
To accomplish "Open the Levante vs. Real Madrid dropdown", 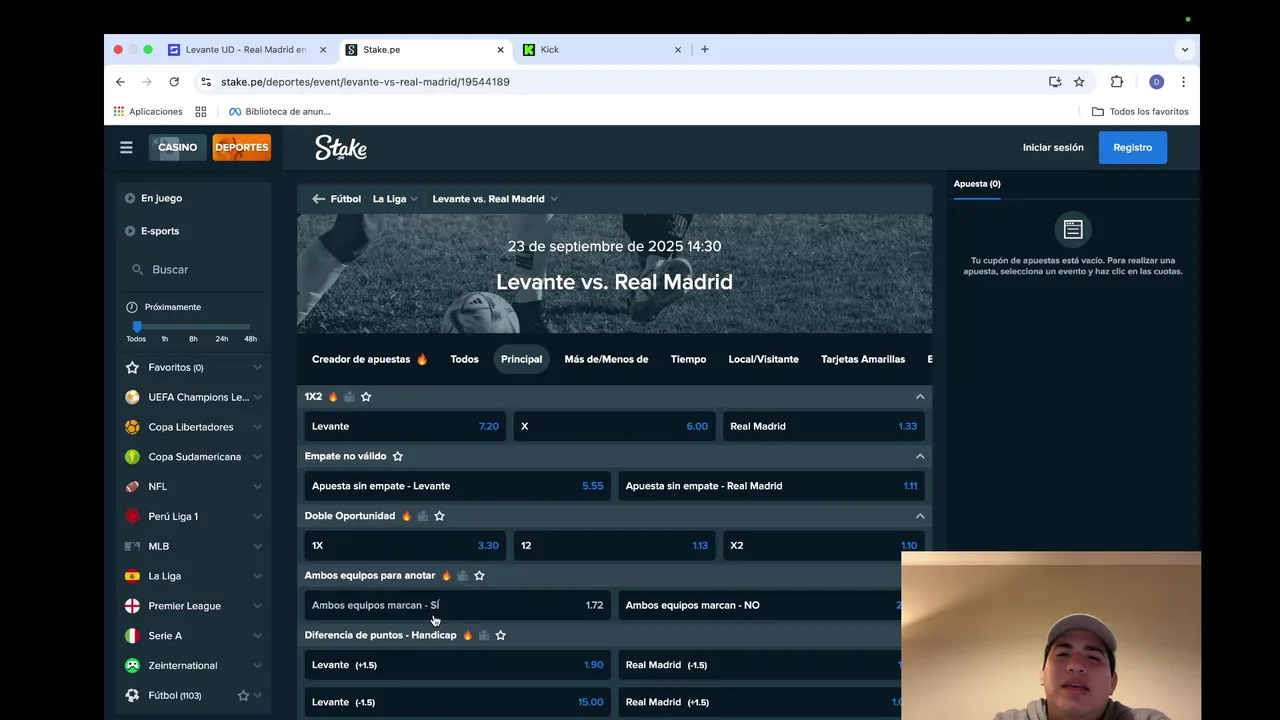I will click(495, 199).
